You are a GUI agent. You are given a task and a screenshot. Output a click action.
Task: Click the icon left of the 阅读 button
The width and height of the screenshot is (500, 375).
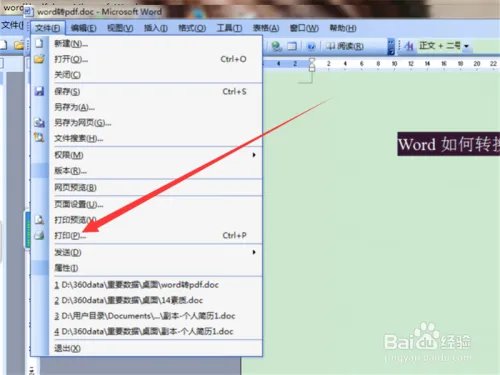pyautogui.click(x=311, y=46)
